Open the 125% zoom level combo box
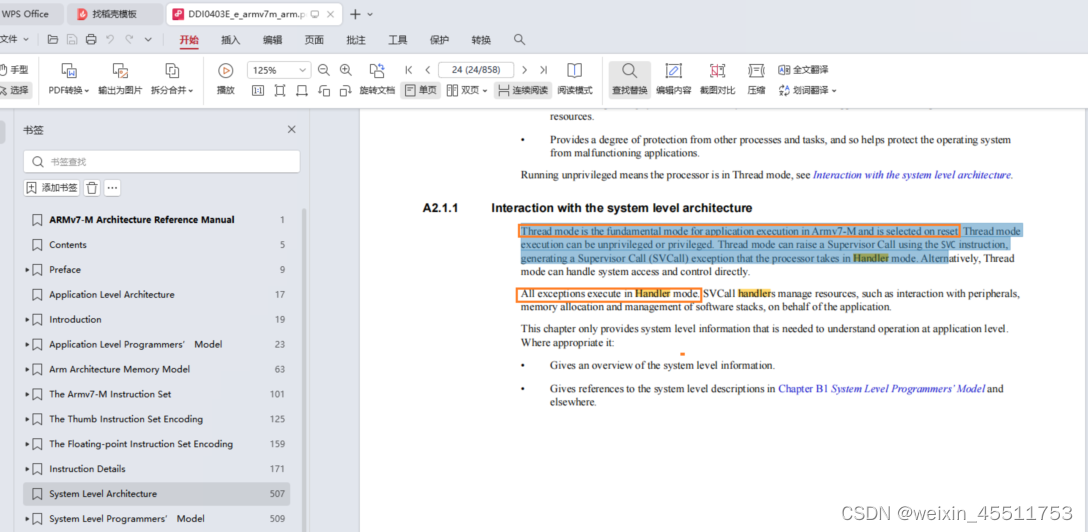 [279, 70]
